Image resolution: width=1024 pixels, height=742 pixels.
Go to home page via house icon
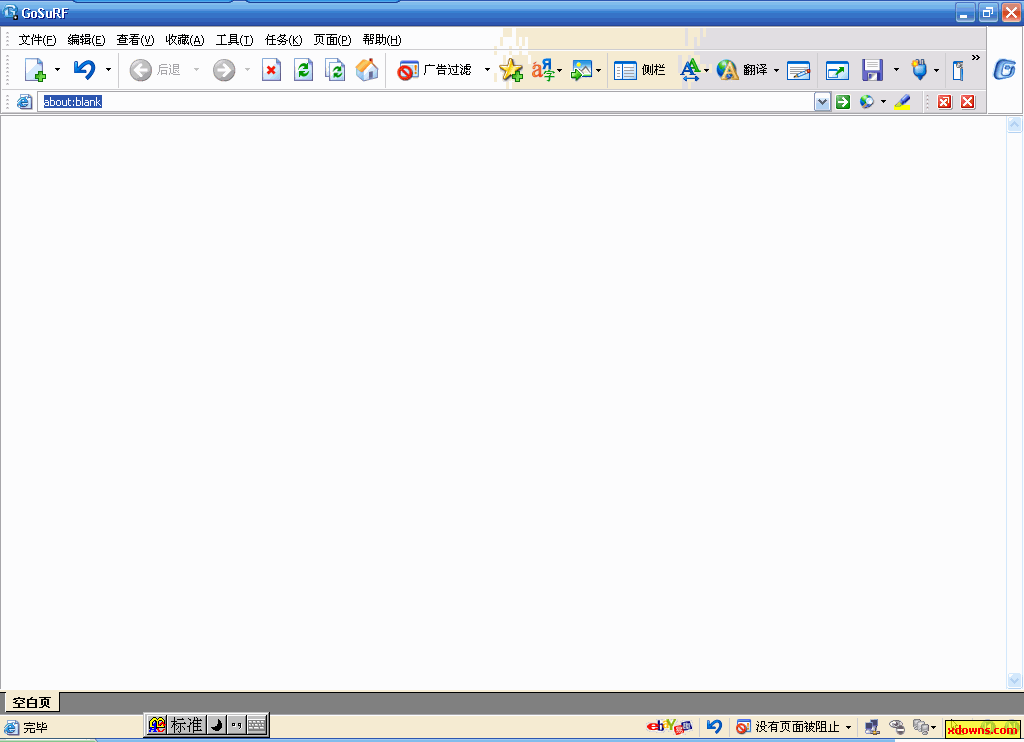[367, 69]
